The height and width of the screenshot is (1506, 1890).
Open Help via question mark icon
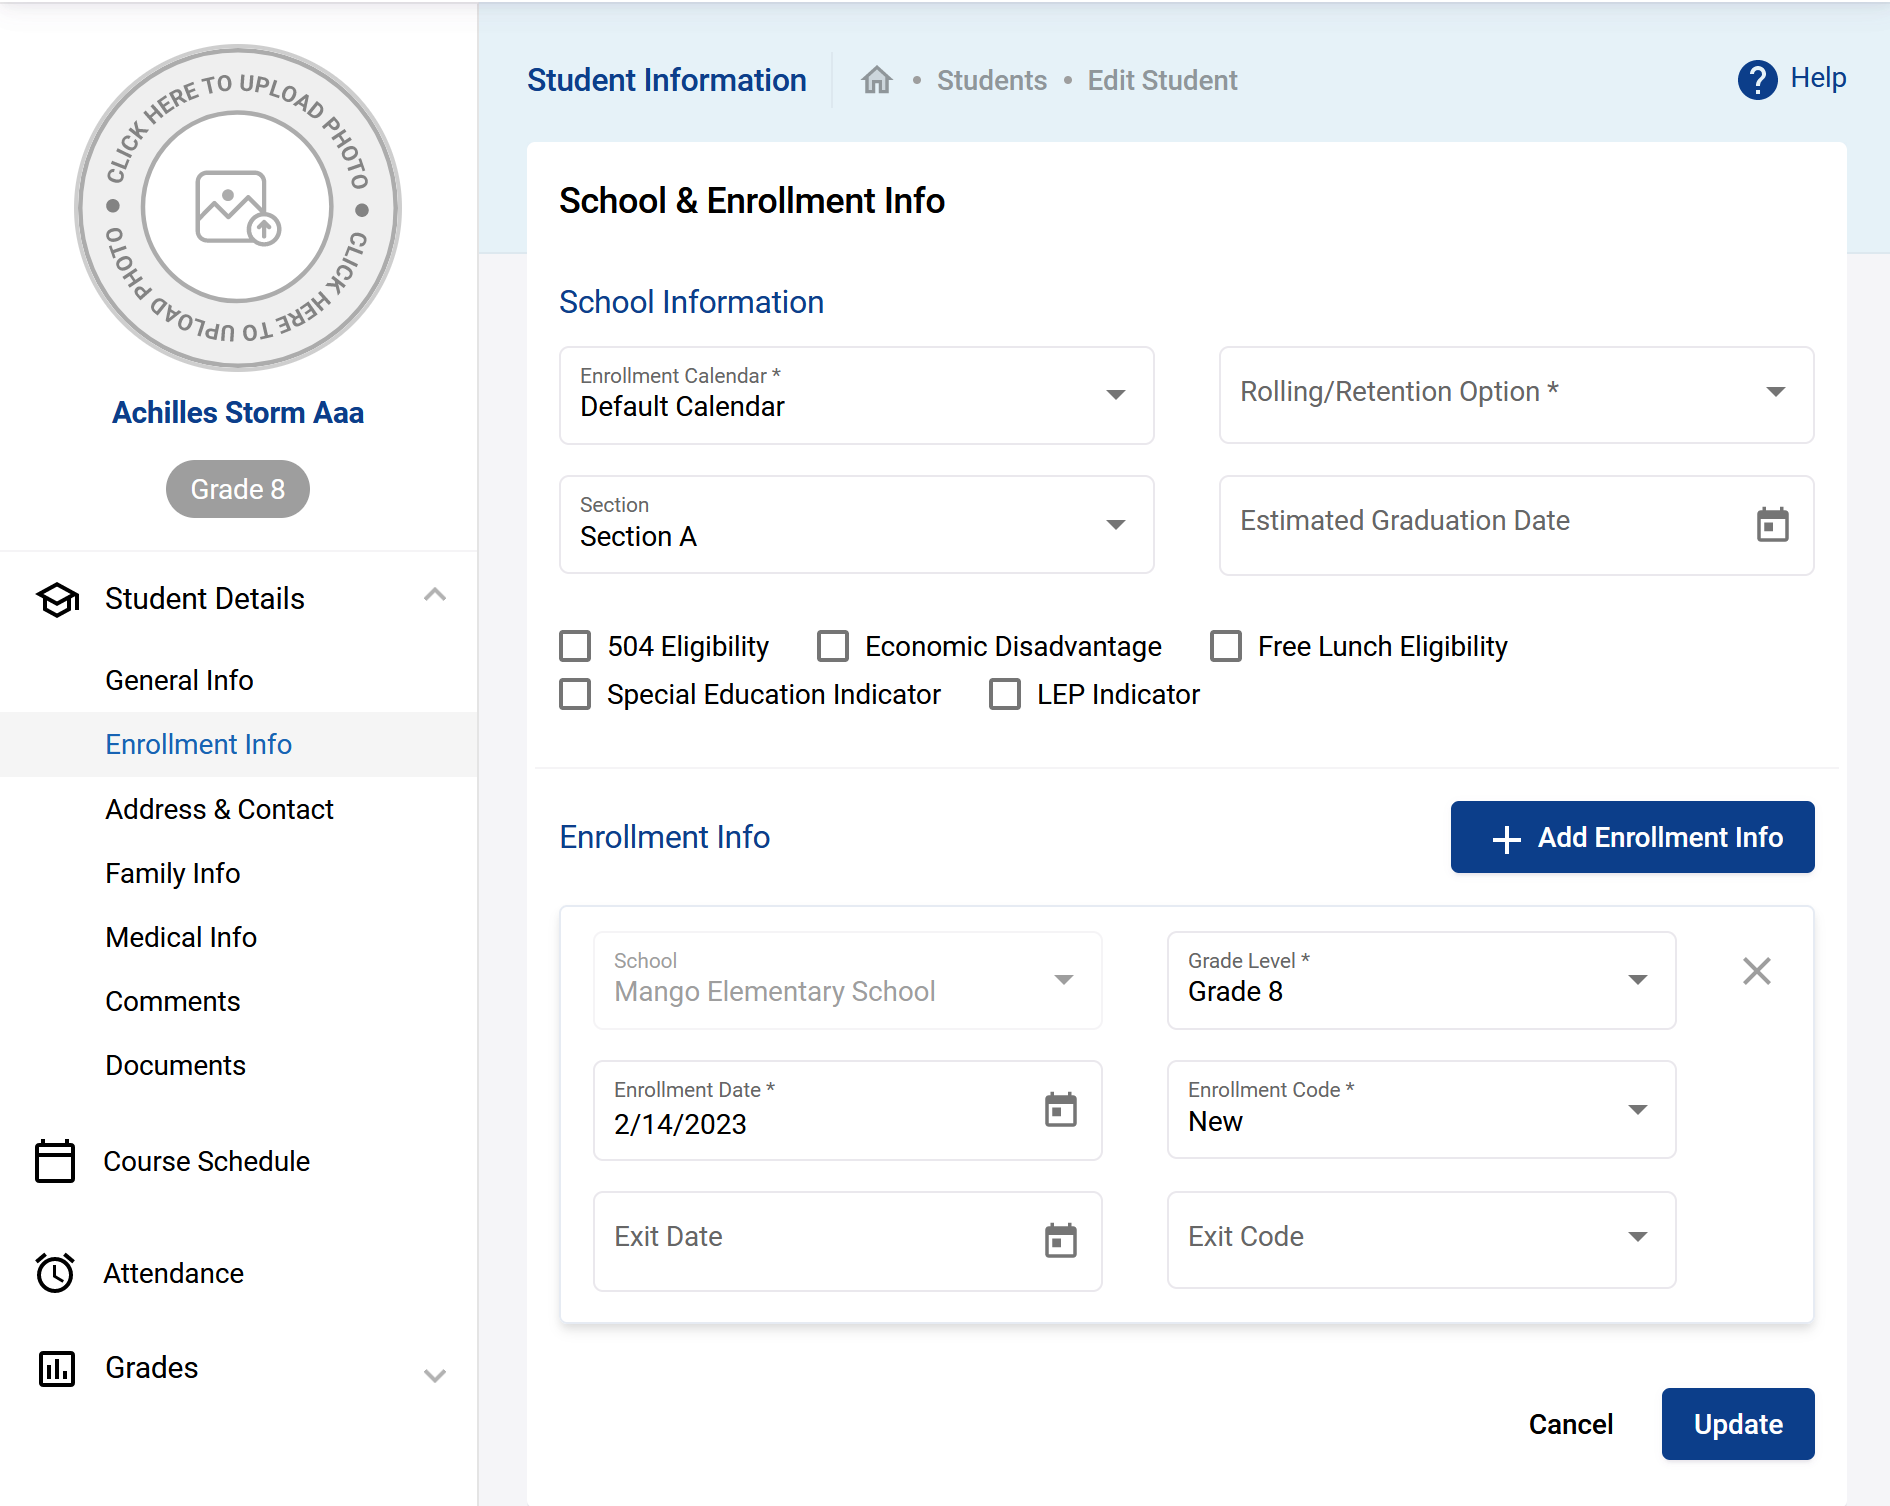pos(1757,80)
